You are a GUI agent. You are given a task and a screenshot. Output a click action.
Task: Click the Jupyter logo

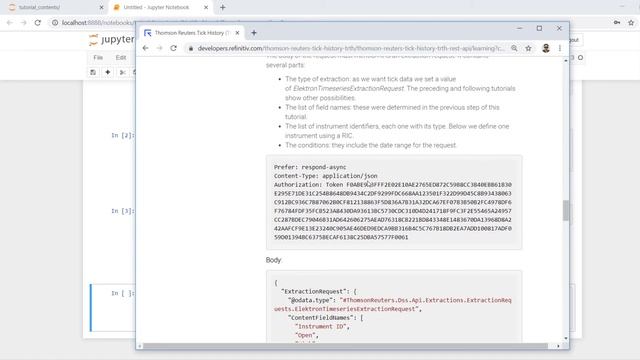111,40
